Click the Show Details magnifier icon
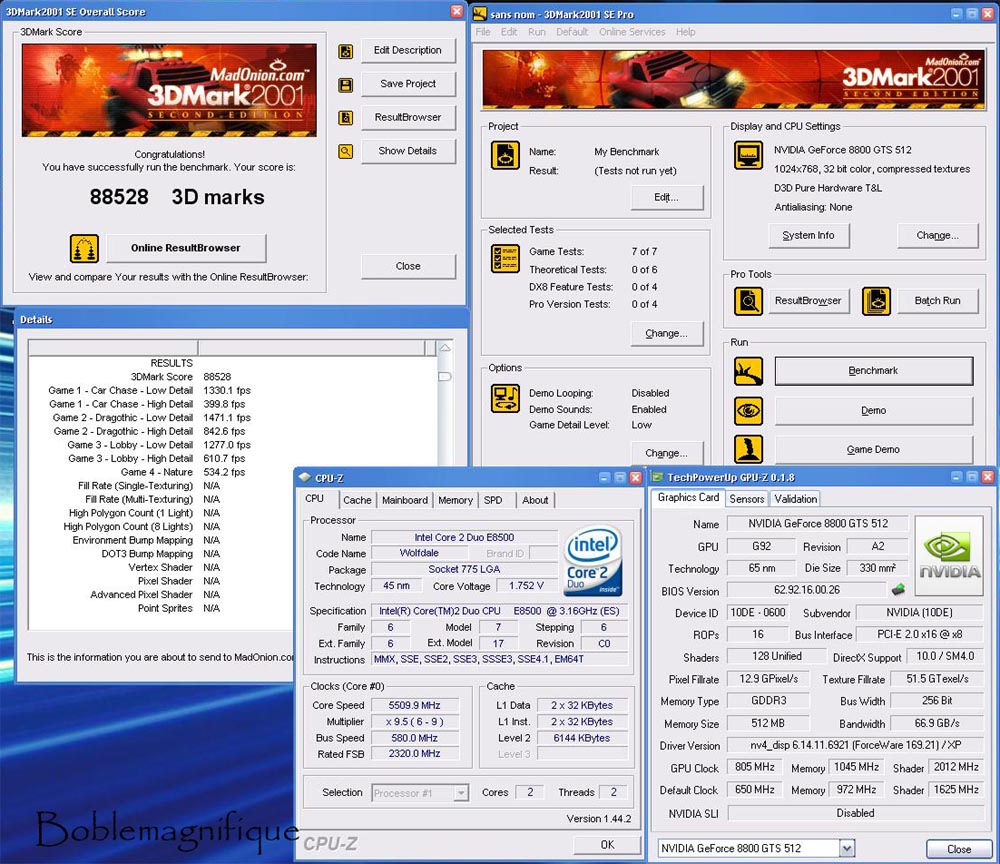Image resolution: width=1000 pixels, height=864 pixels. 346,152
